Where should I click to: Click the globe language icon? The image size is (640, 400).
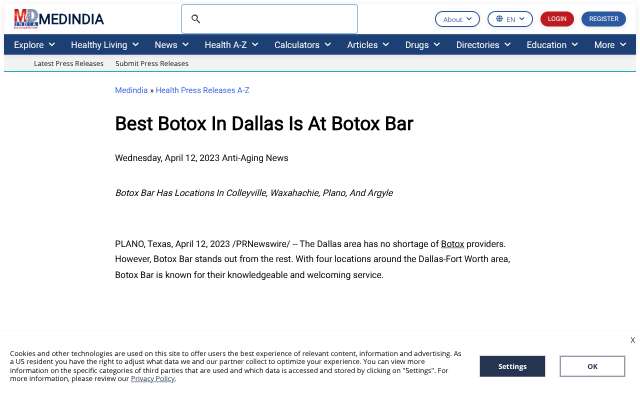pos(499,18)
